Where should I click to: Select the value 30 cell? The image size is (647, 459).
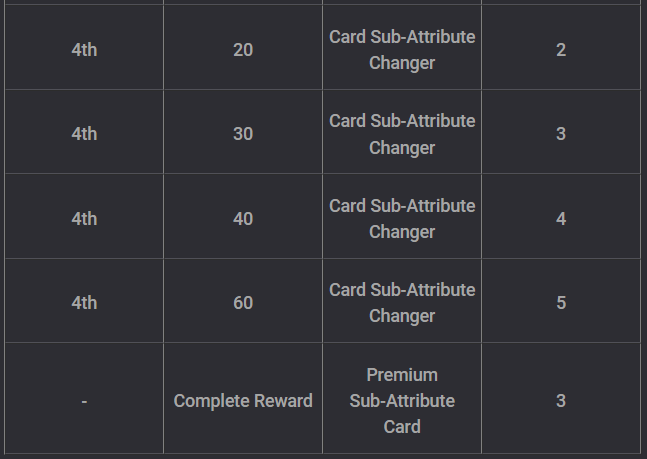(x=243, y=134)
